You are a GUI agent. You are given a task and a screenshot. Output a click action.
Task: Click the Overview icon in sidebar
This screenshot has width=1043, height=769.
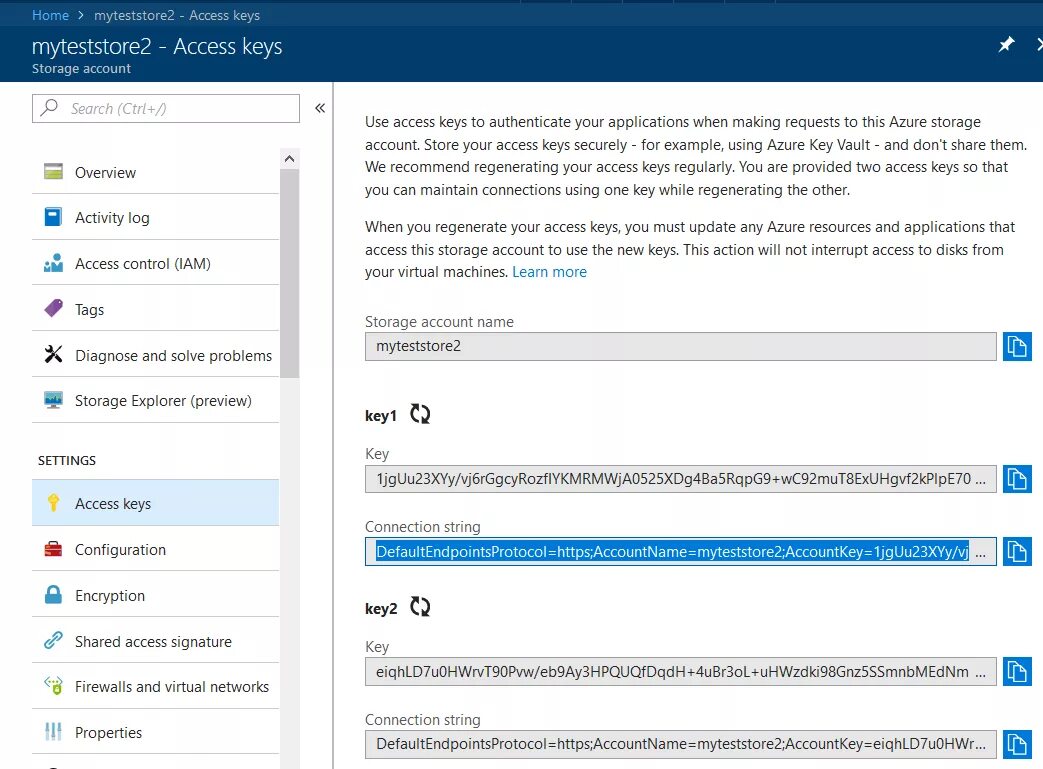pos(53,172)
